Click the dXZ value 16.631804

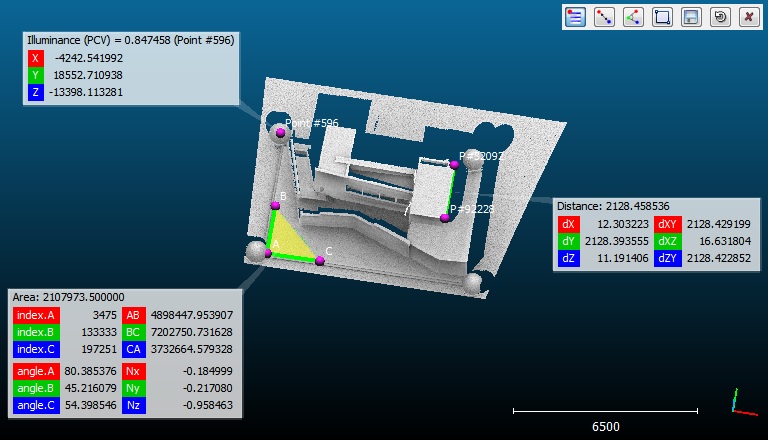[724, 241]
